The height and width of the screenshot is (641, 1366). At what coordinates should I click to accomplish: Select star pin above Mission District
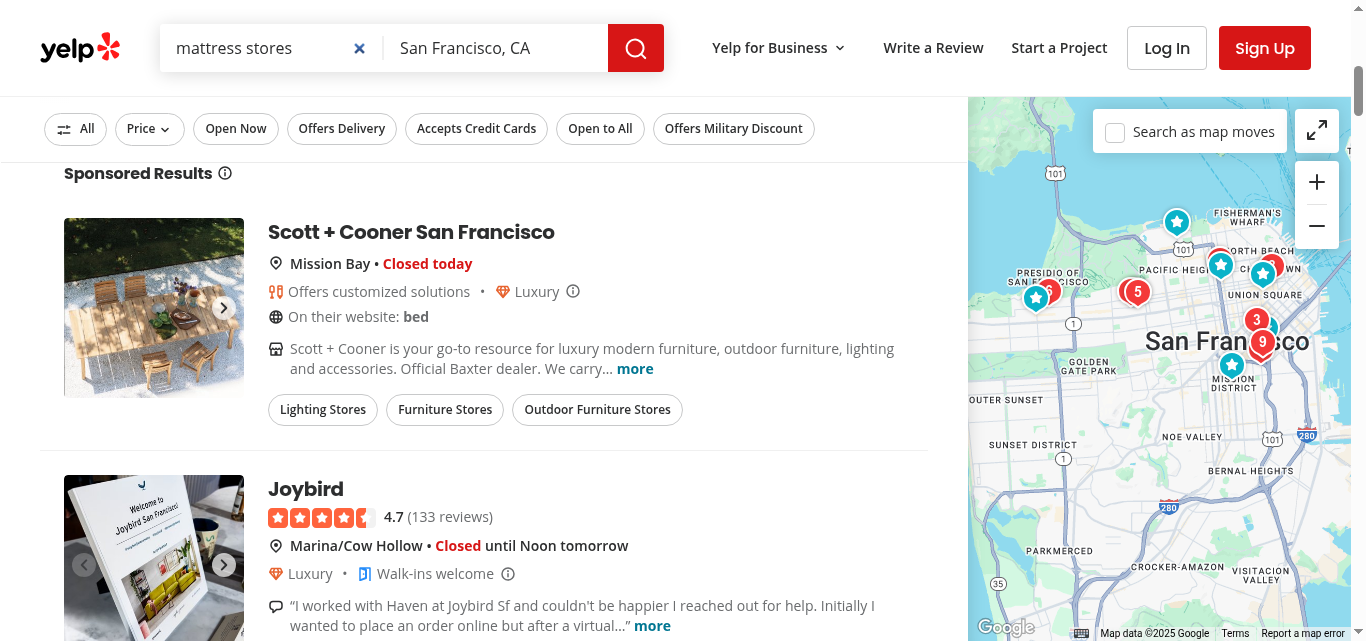1232,365
